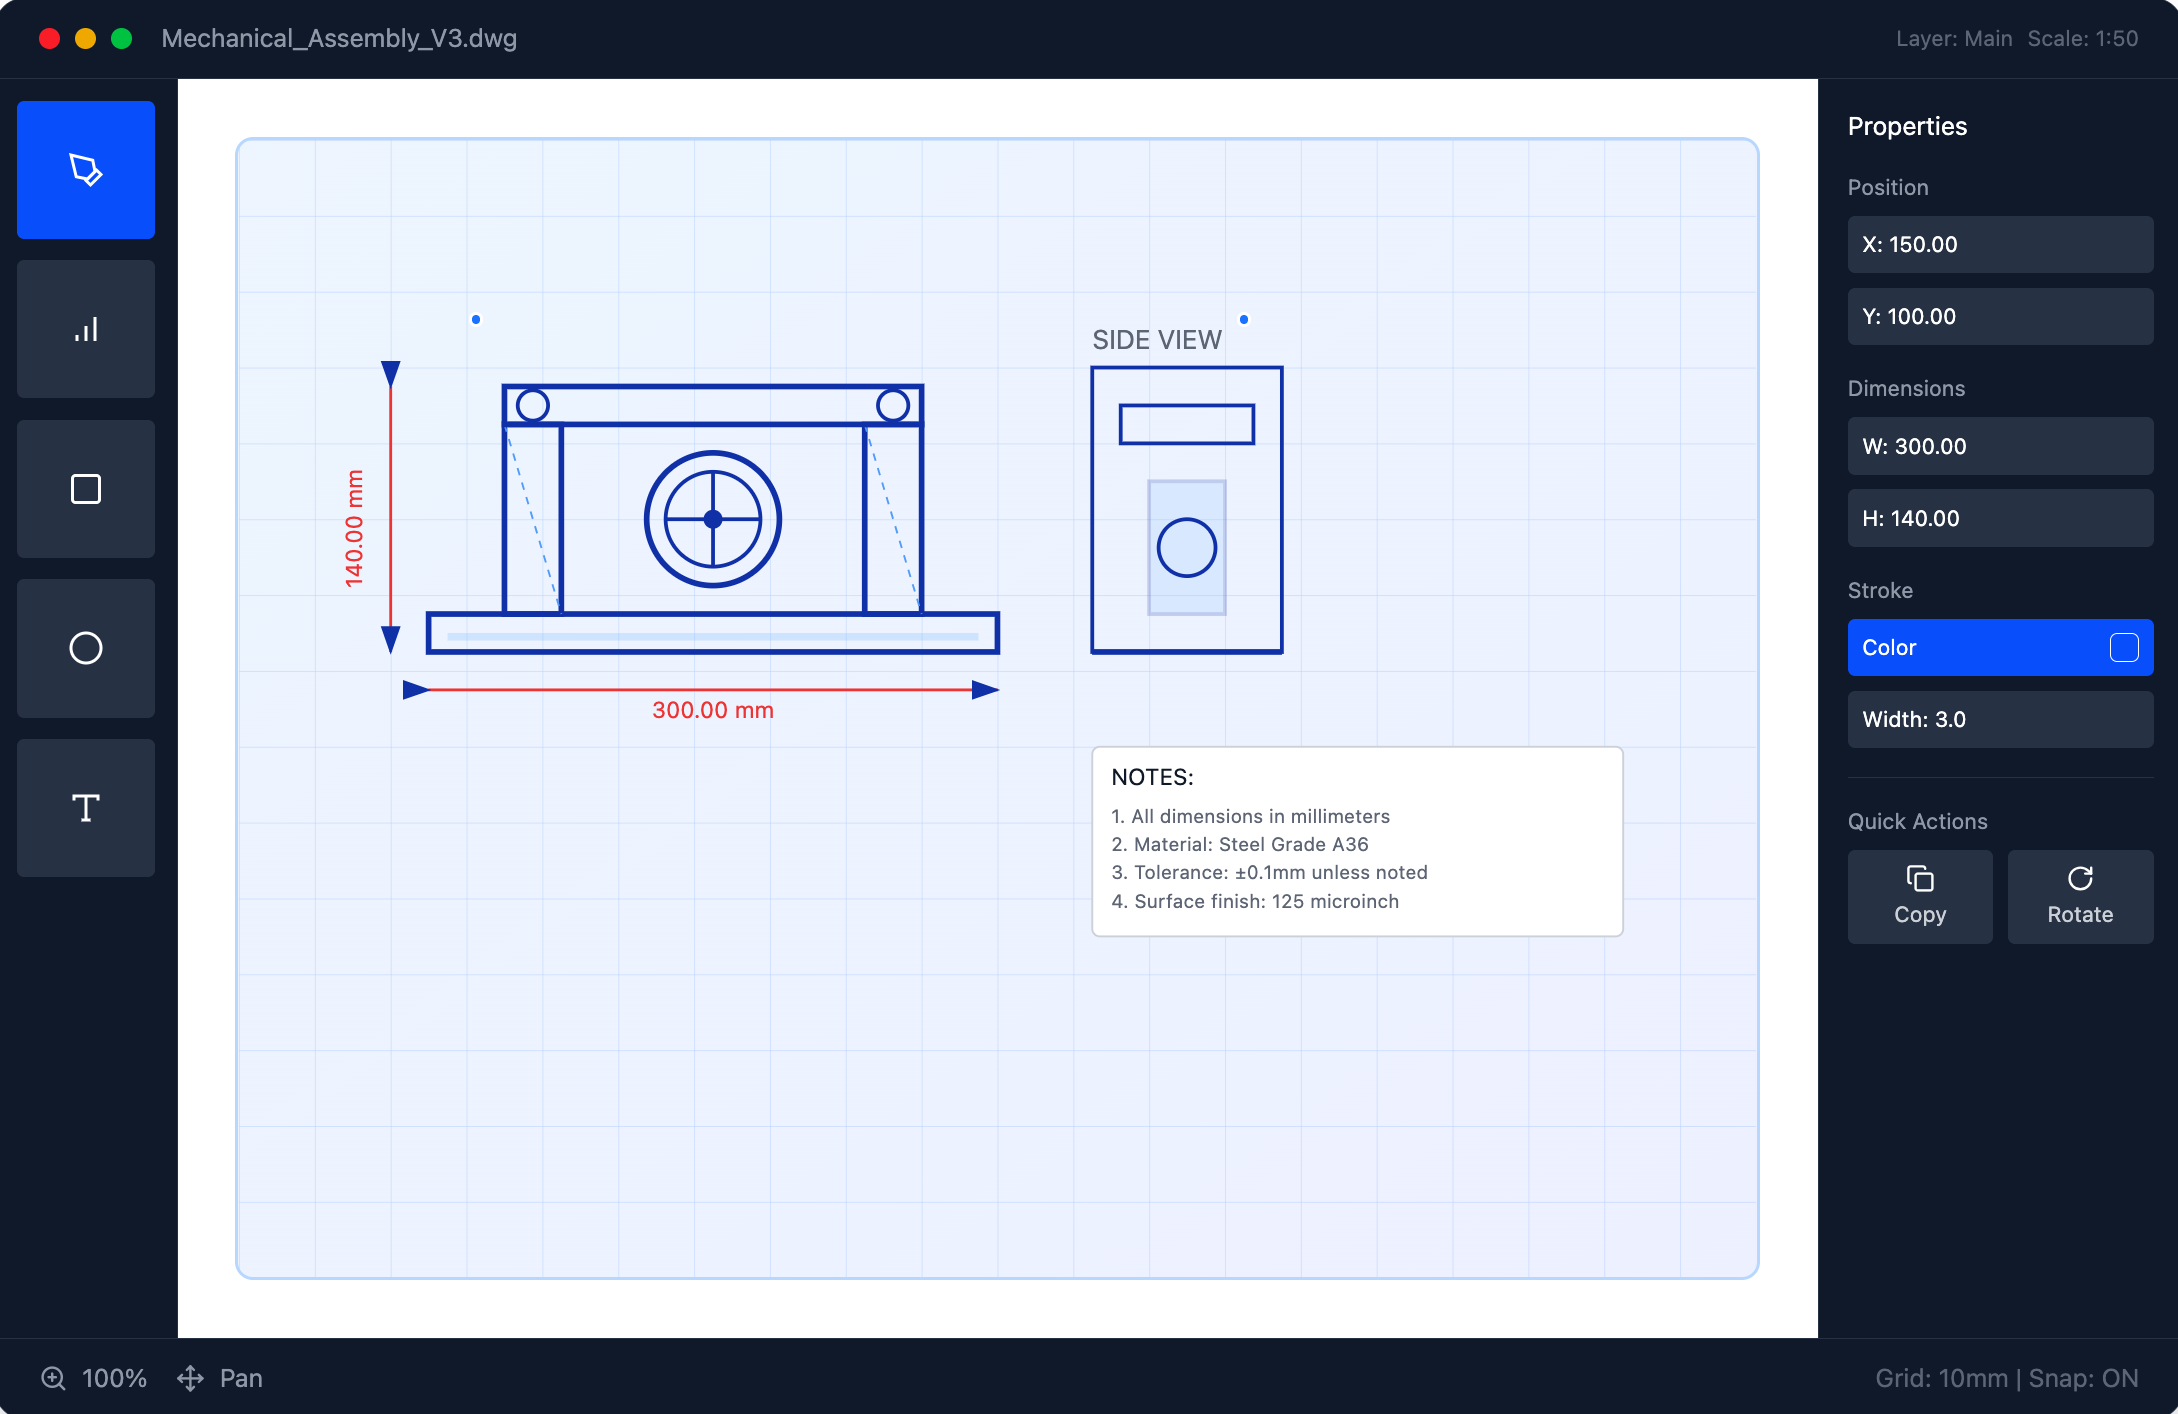Select the Text tool

click(86, 808)
